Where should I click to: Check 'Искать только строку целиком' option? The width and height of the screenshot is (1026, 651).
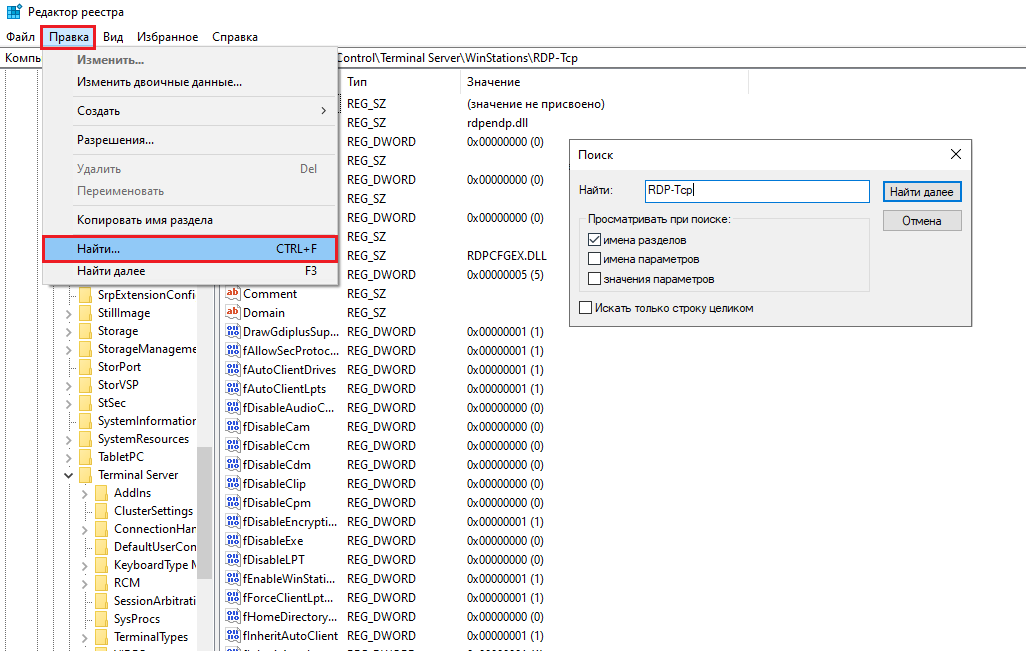(x=586, y=308)
